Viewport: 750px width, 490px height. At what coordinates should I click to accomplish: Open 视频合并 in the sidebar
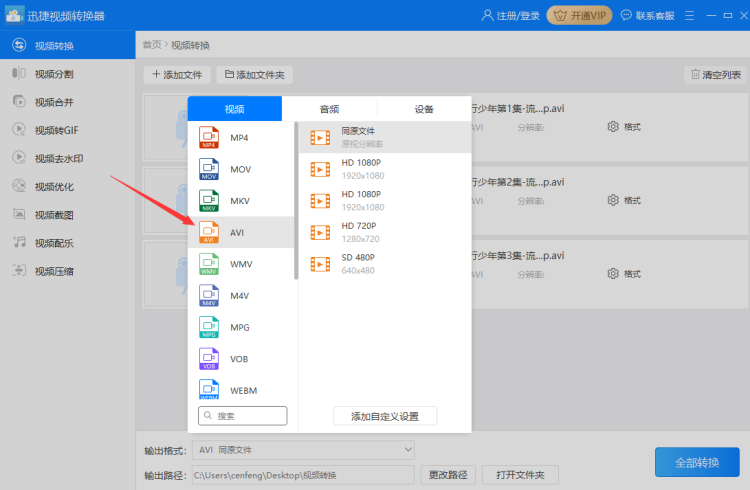pyautogui.click(x=67, y=102)
